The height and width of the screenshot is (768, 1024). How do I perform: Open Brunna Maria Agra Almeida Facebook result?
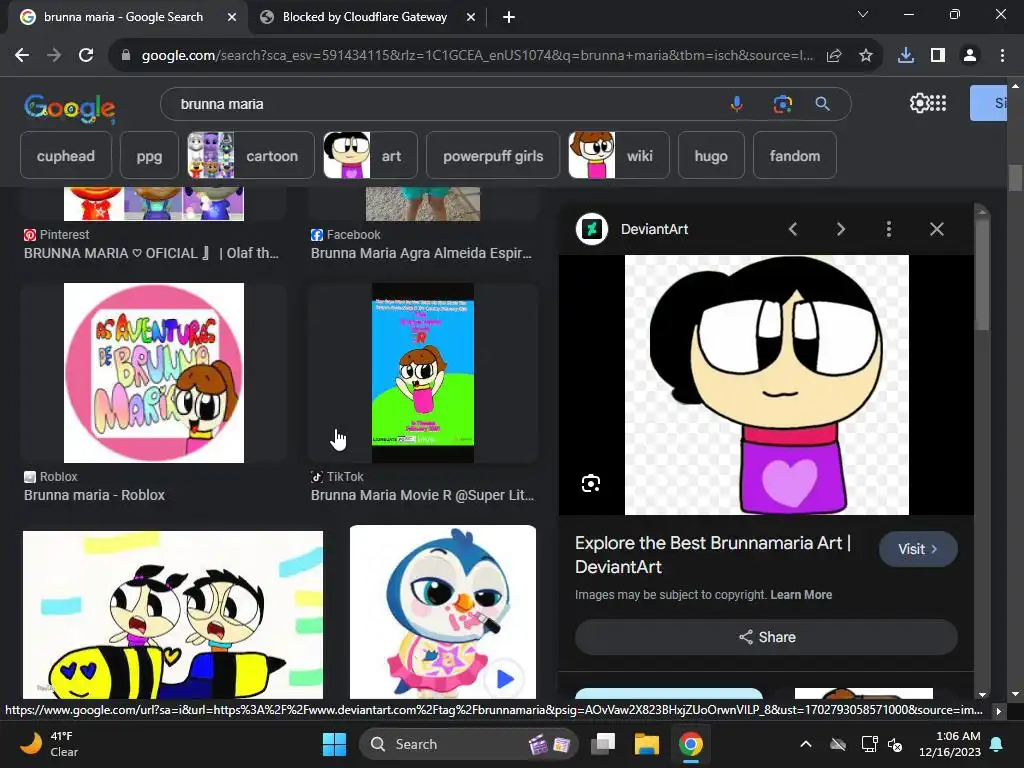tap(421, 253)
